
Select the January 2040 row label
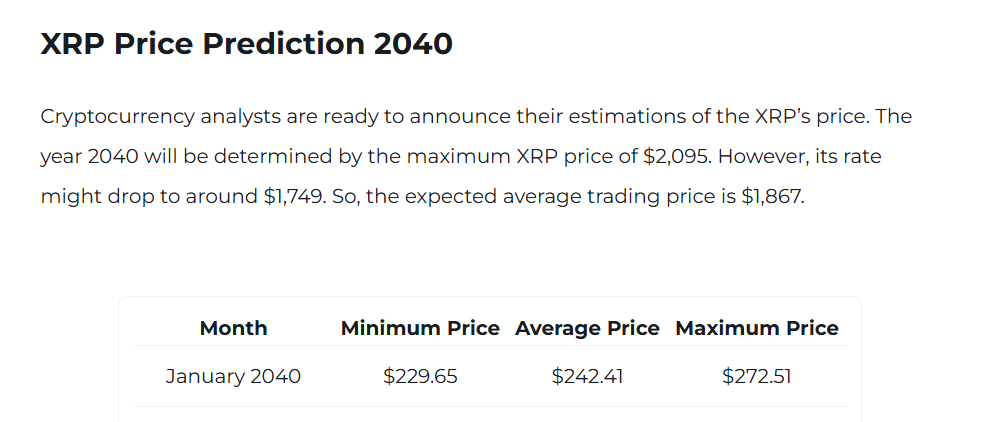point(233,377)
